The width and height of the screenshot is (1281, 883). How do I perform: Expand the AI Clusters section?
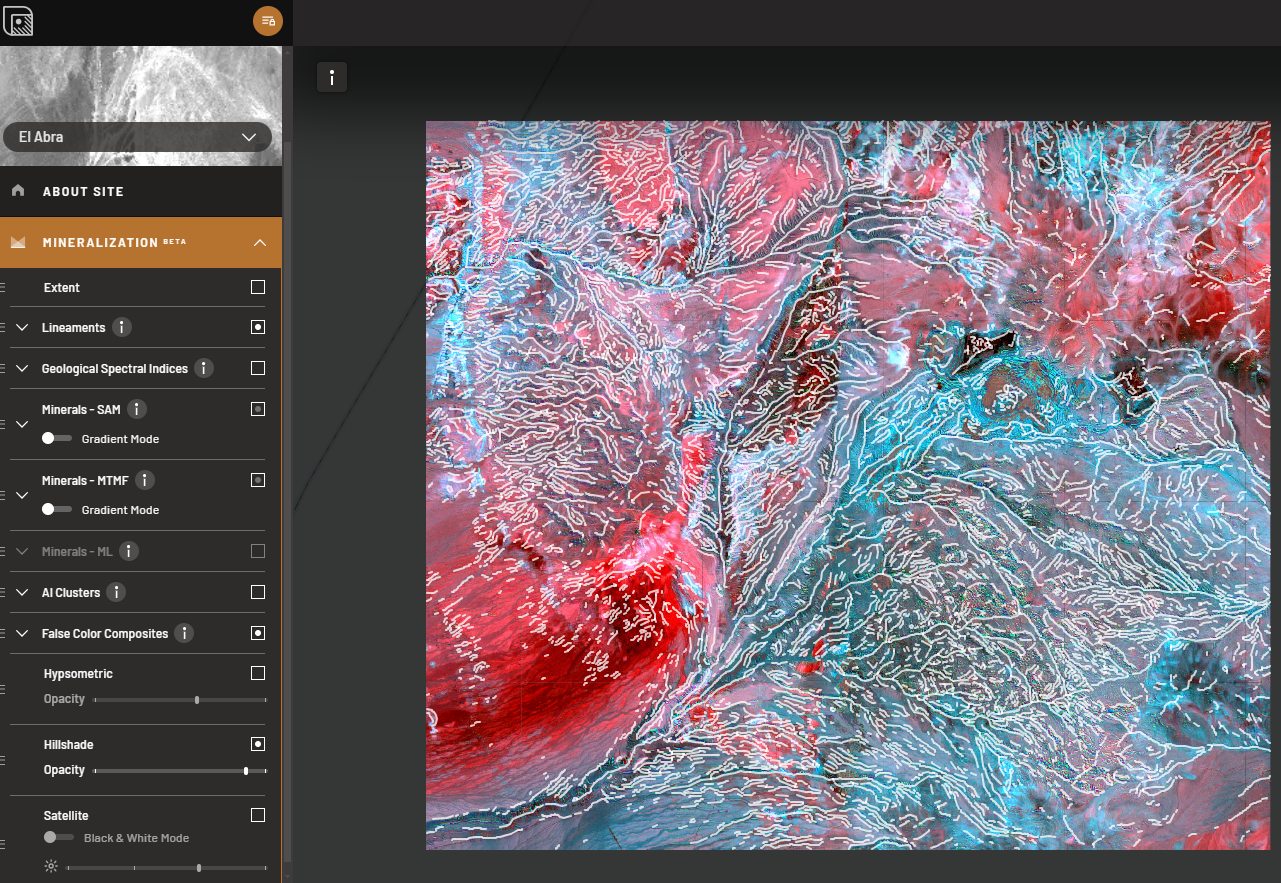[22, 592]
